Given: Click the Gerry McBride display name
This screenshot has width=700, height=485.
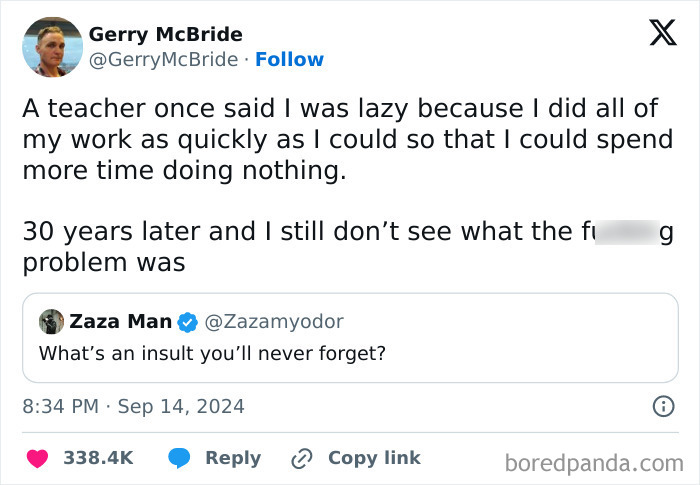Looking at the screenshot, I should 165,35.
